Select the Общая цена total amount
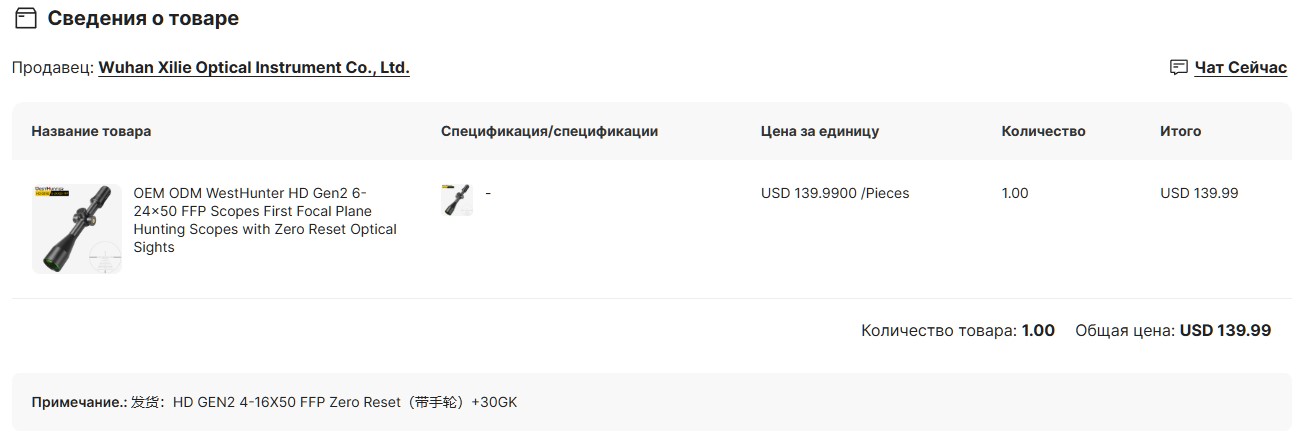Viewport: 1311px width, 444px height. [x=1225, y=330]
